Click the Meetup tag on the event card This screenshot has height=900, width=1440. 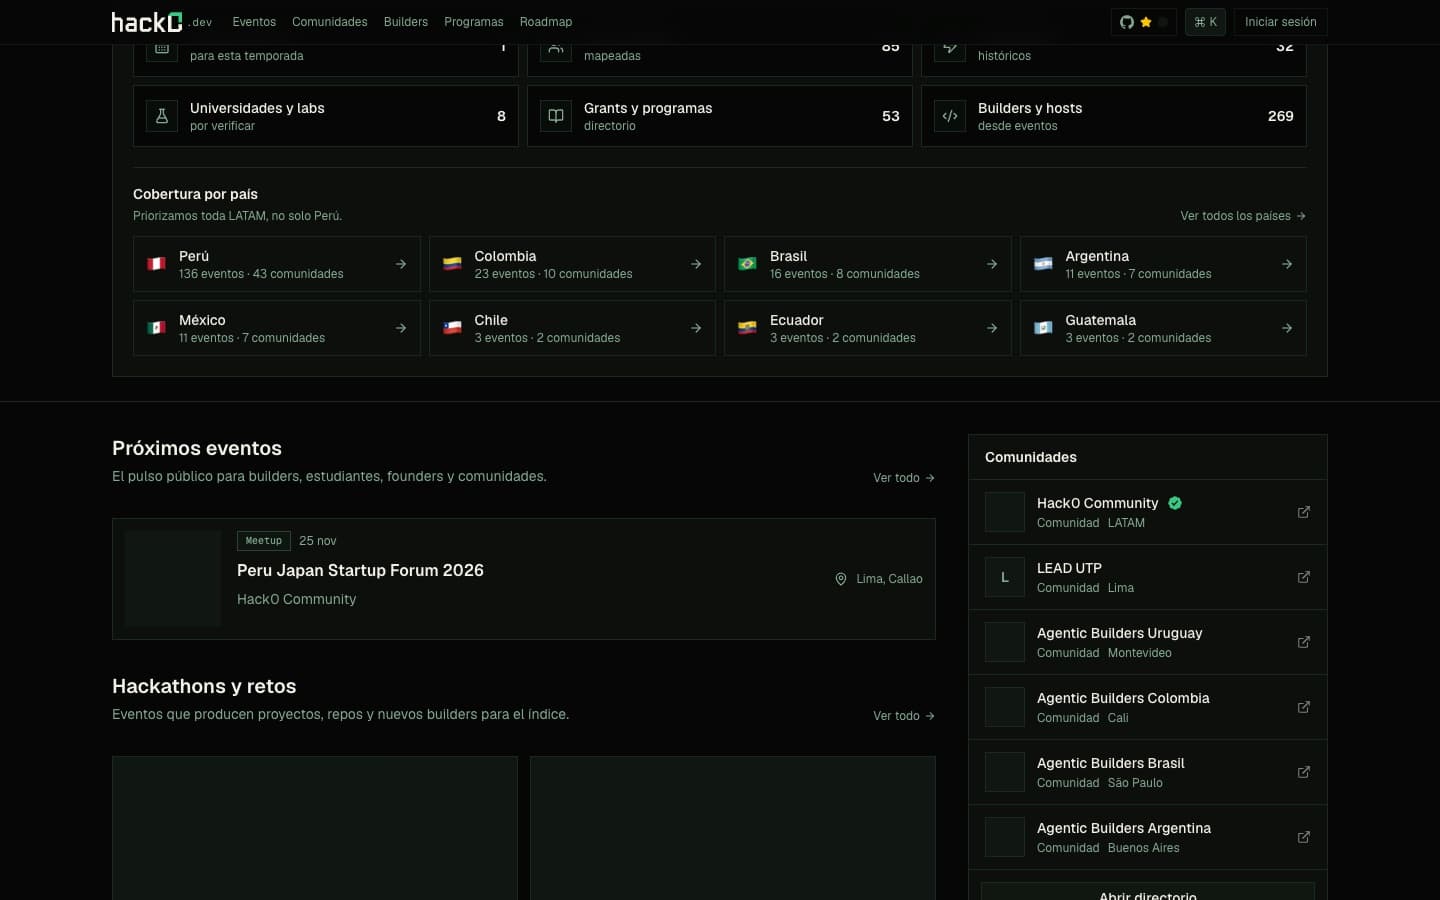click(264, 541)
